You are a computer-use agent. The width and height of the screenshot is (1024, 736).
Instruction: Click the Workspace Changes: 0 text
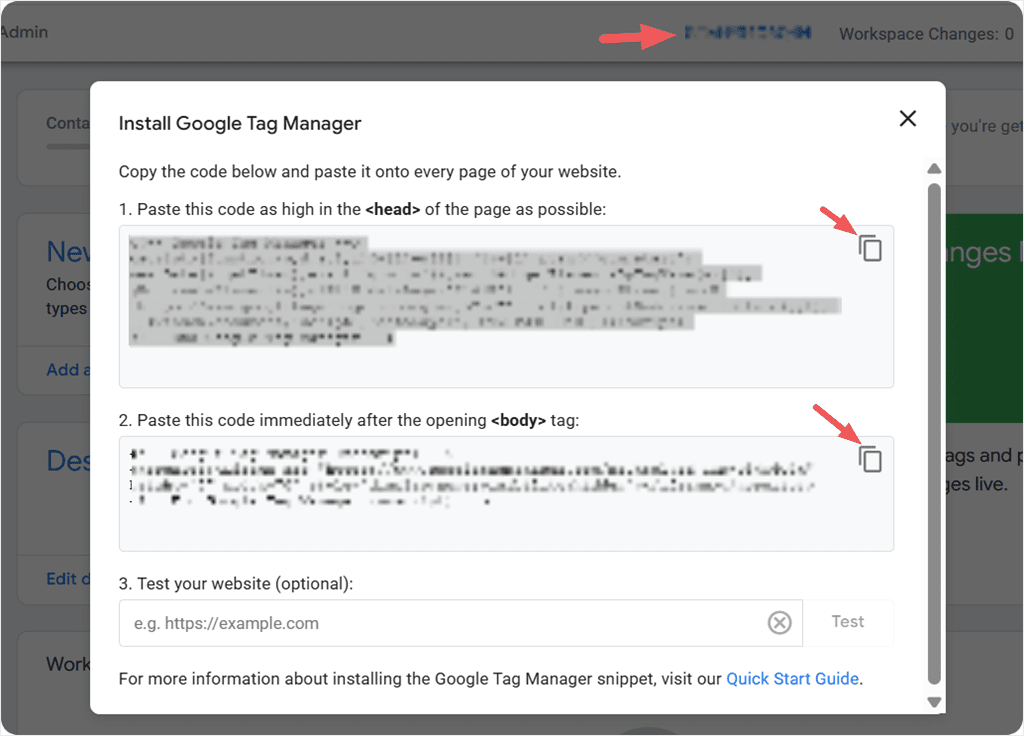pyautogui.click(x=926, y=34)
